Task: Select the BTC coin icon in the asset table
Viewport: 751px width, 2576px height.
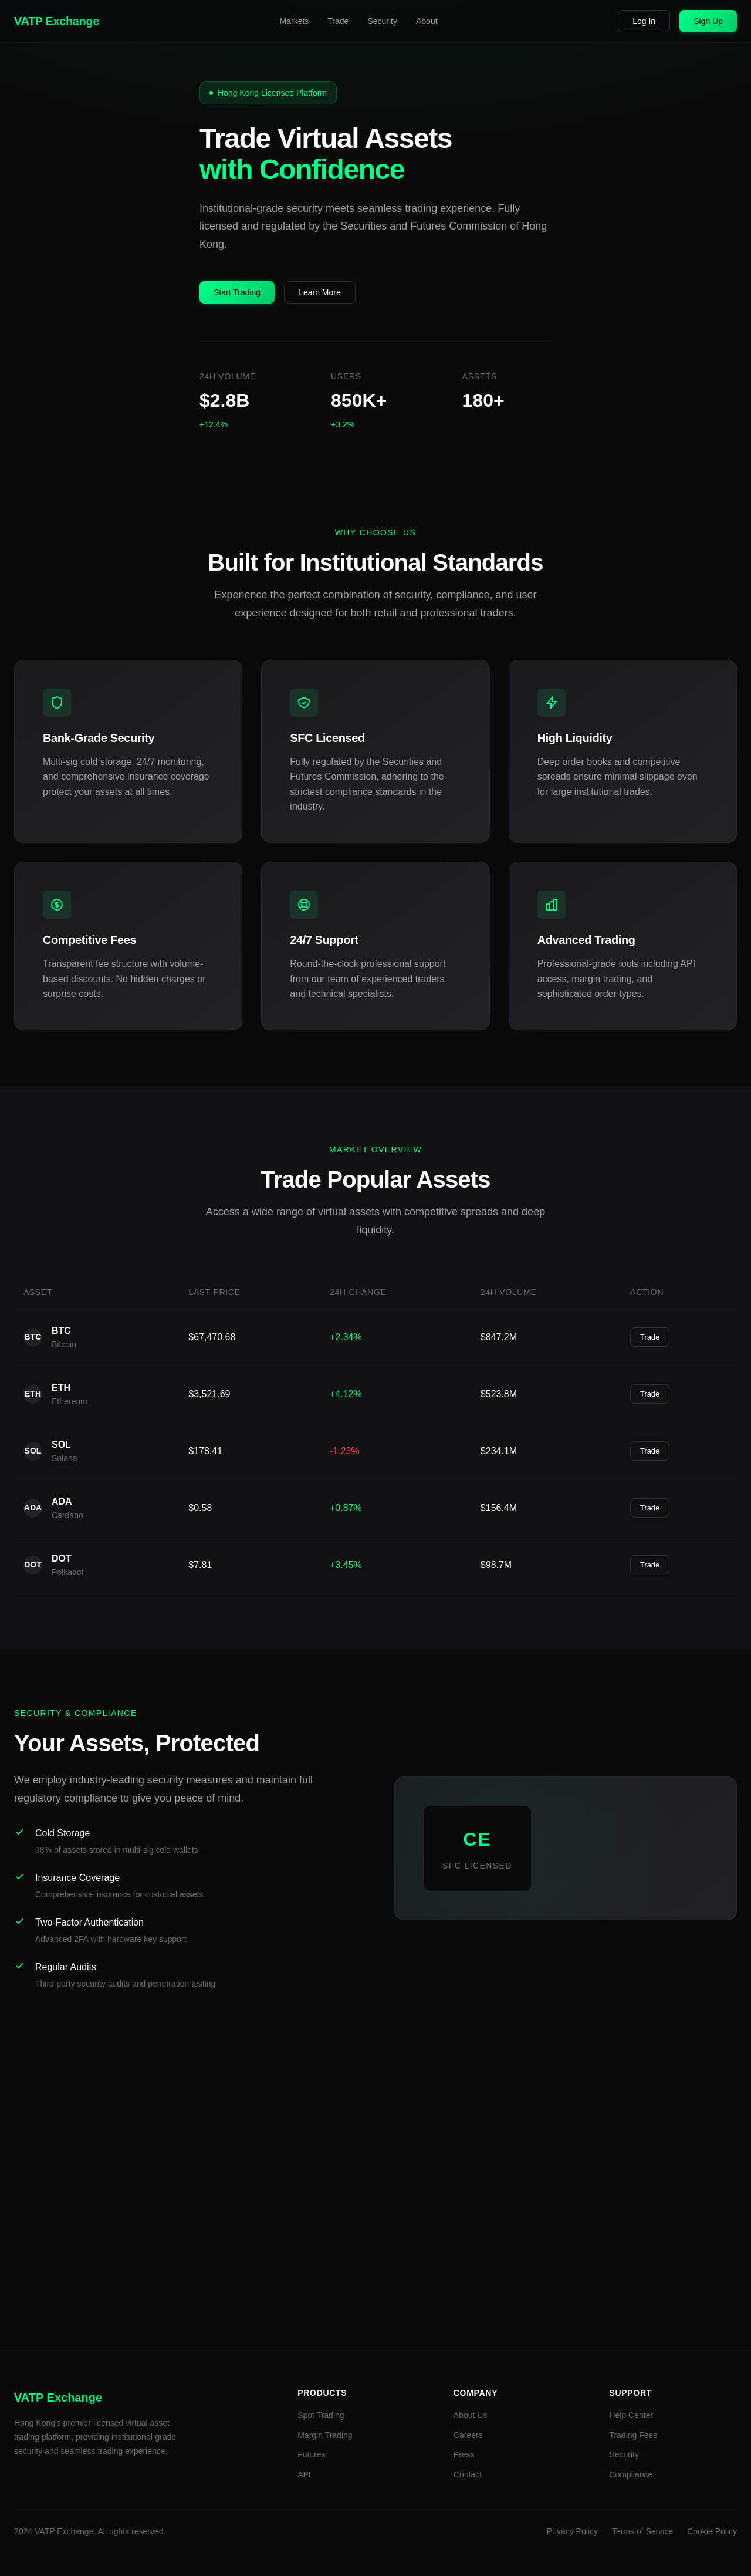Action: tap(32, 1336)
